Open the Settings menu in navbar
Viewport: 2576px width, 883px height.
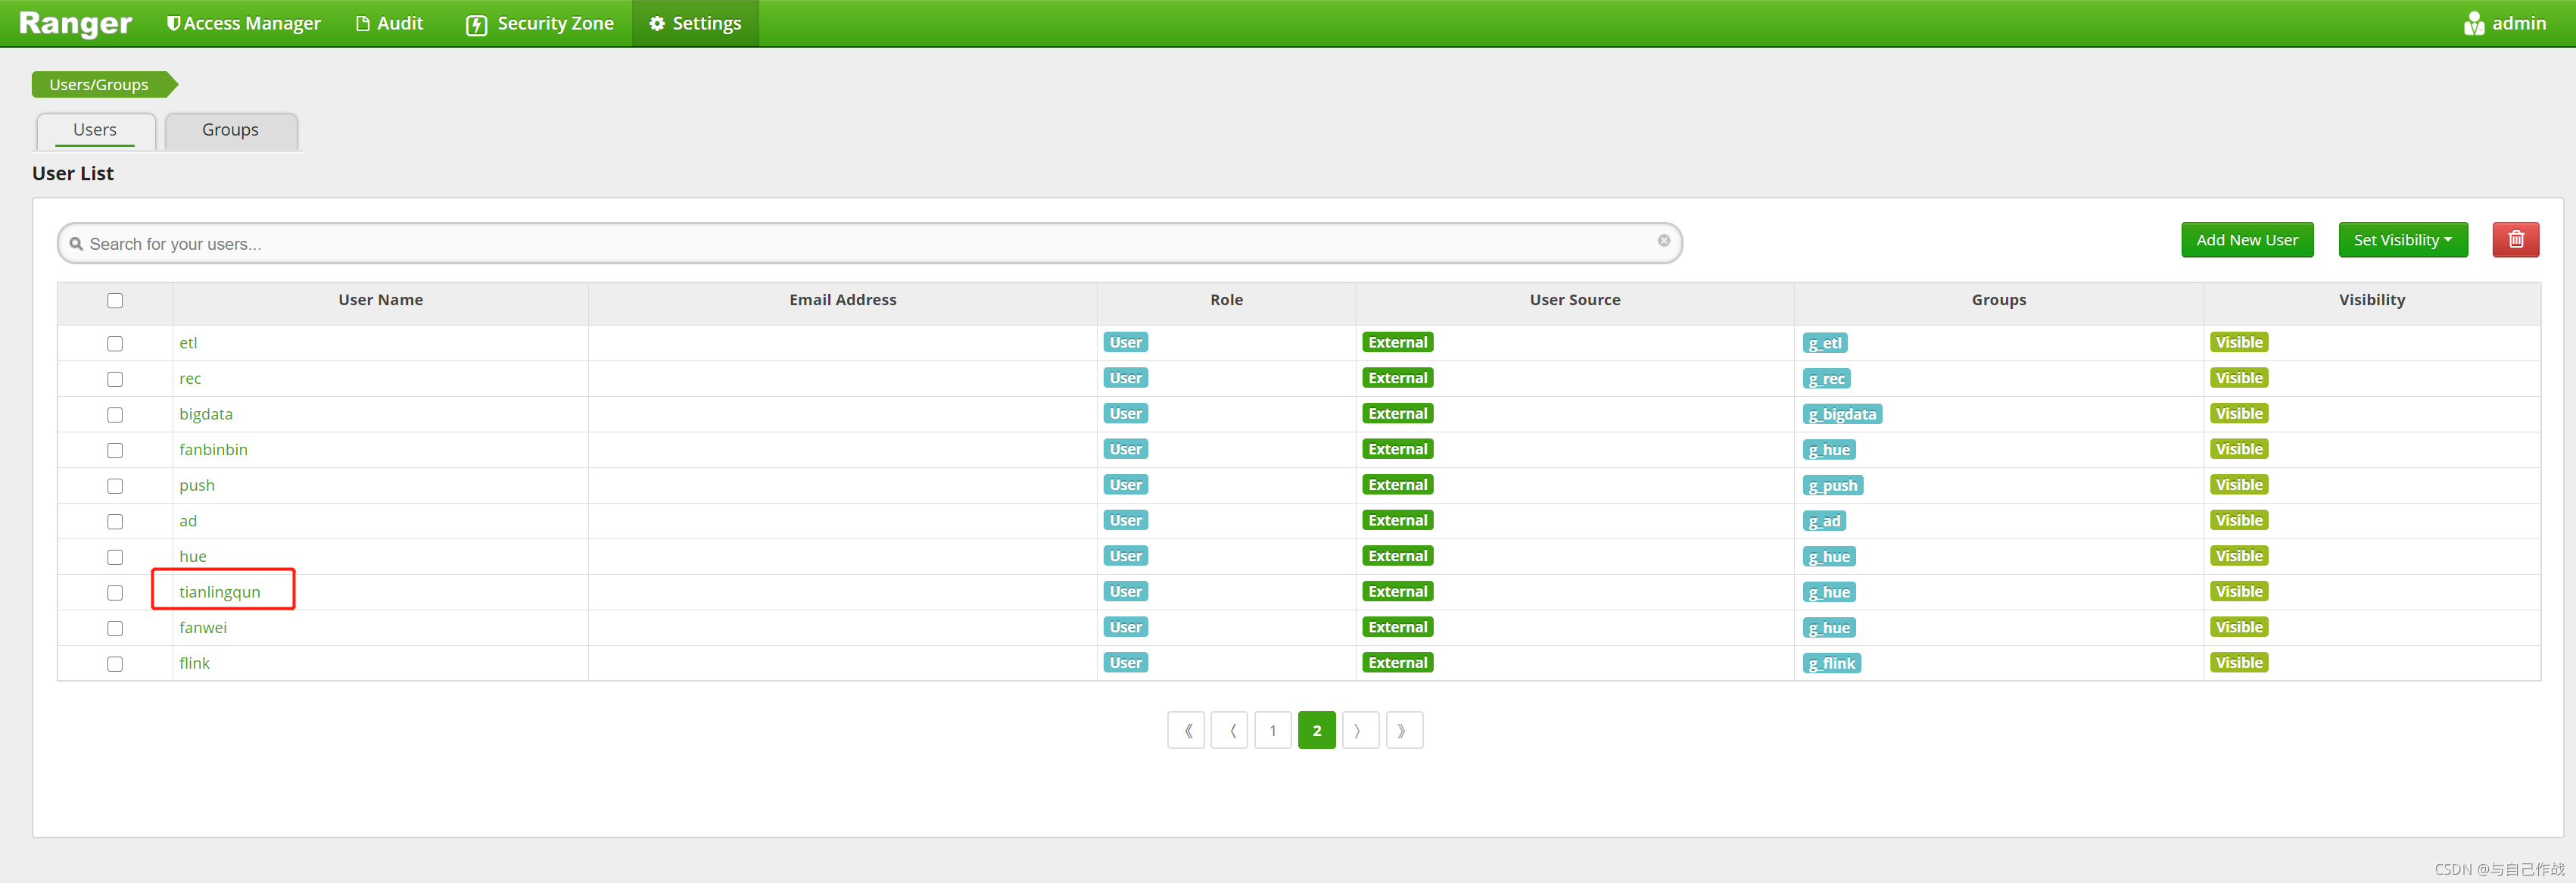point(695,23)
